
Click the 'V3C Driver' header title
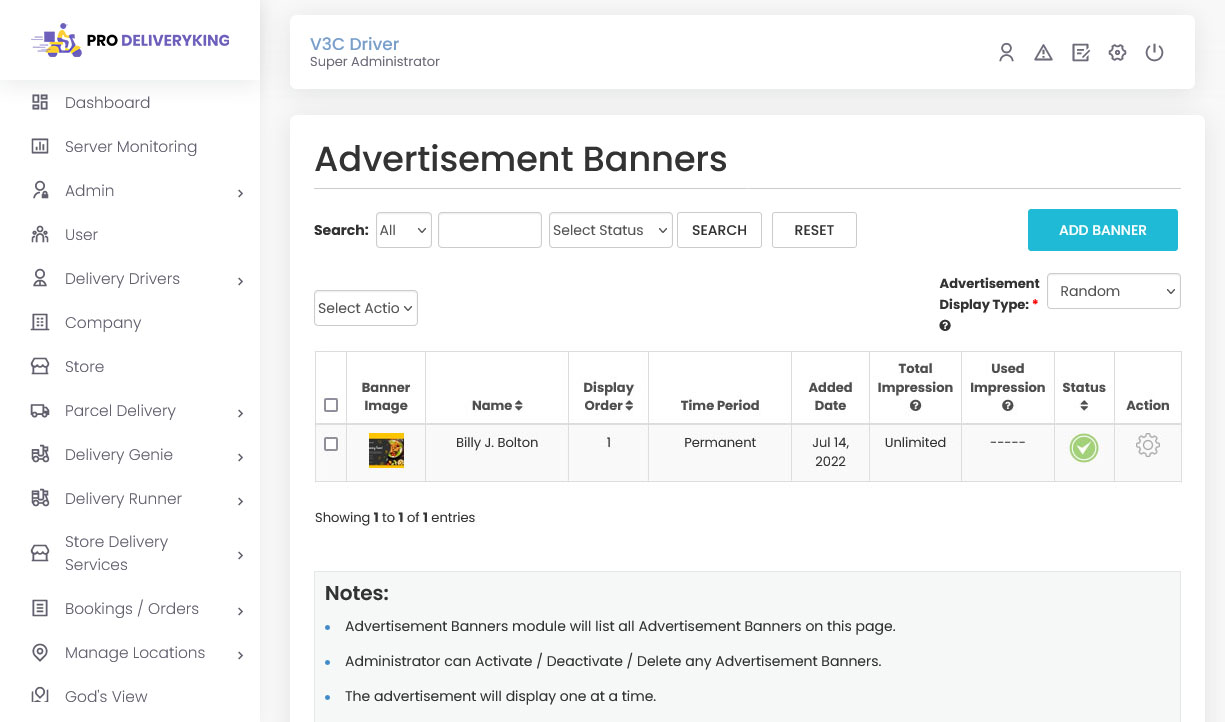click(355, 44)
